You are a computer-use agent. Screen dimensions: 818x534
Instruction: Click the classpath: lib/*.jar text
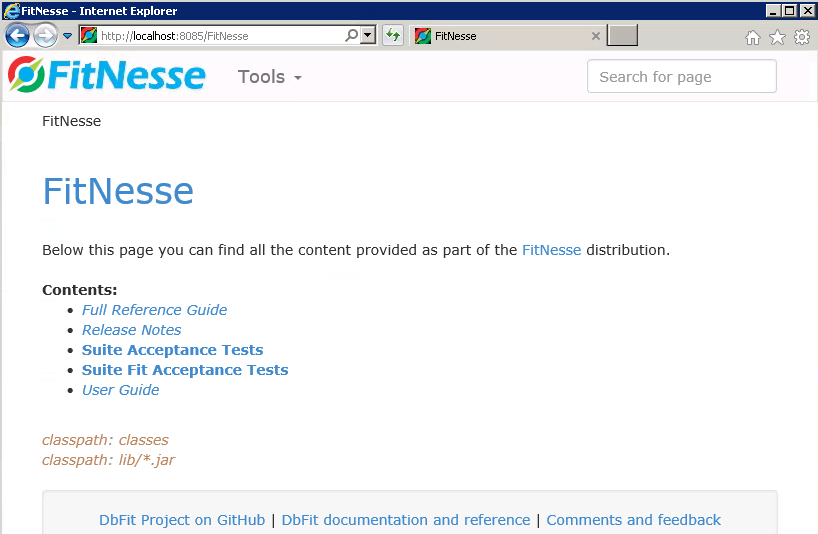point(109,460)
